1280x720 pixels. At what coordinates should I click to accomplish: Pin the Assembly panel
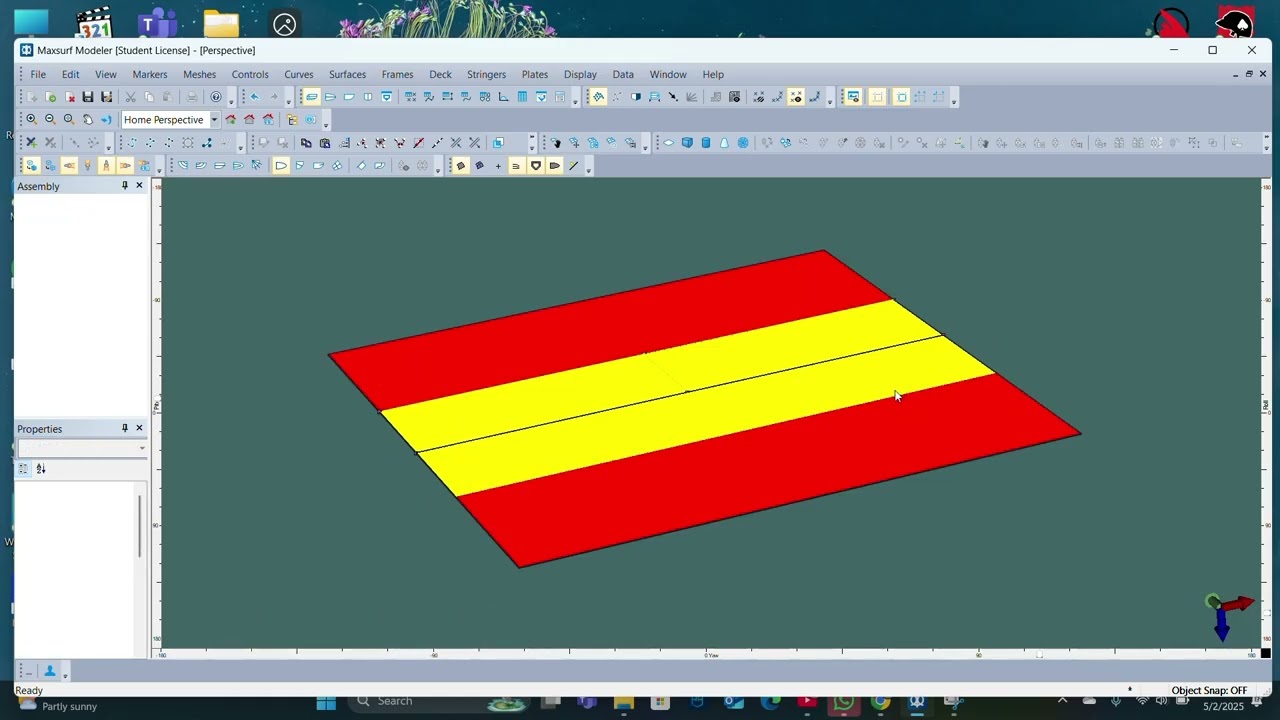(125, 186)
